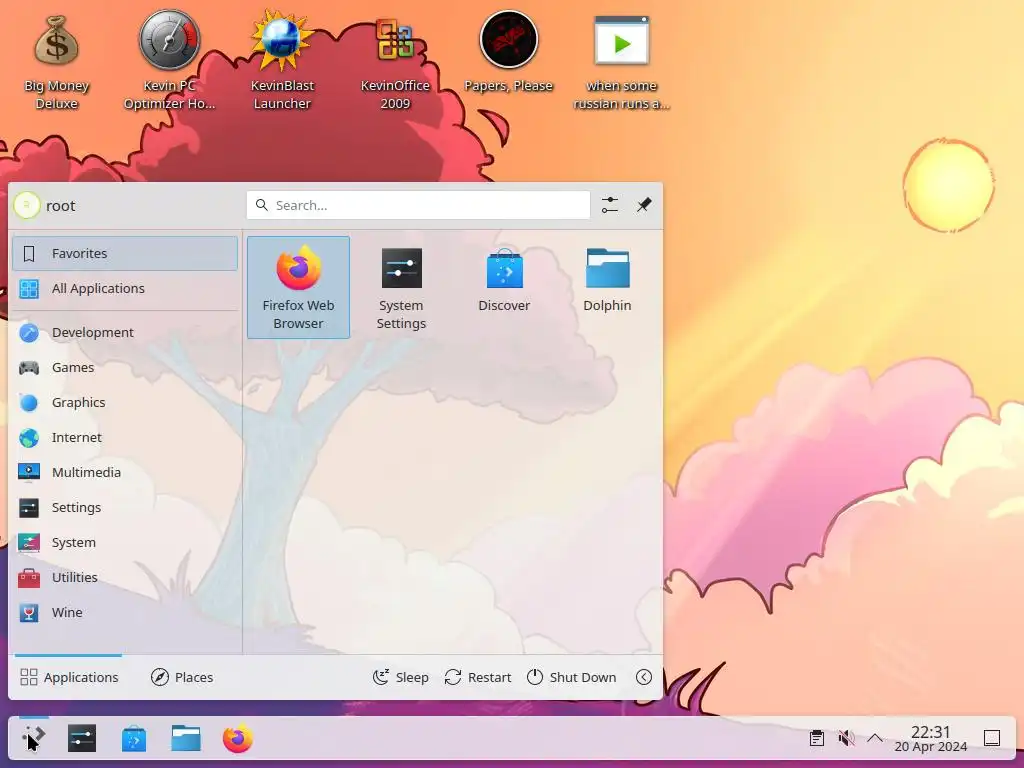Open the Multimedia category
The image size is (1024, 768).
pyautogui.click(x=125, y=472)
